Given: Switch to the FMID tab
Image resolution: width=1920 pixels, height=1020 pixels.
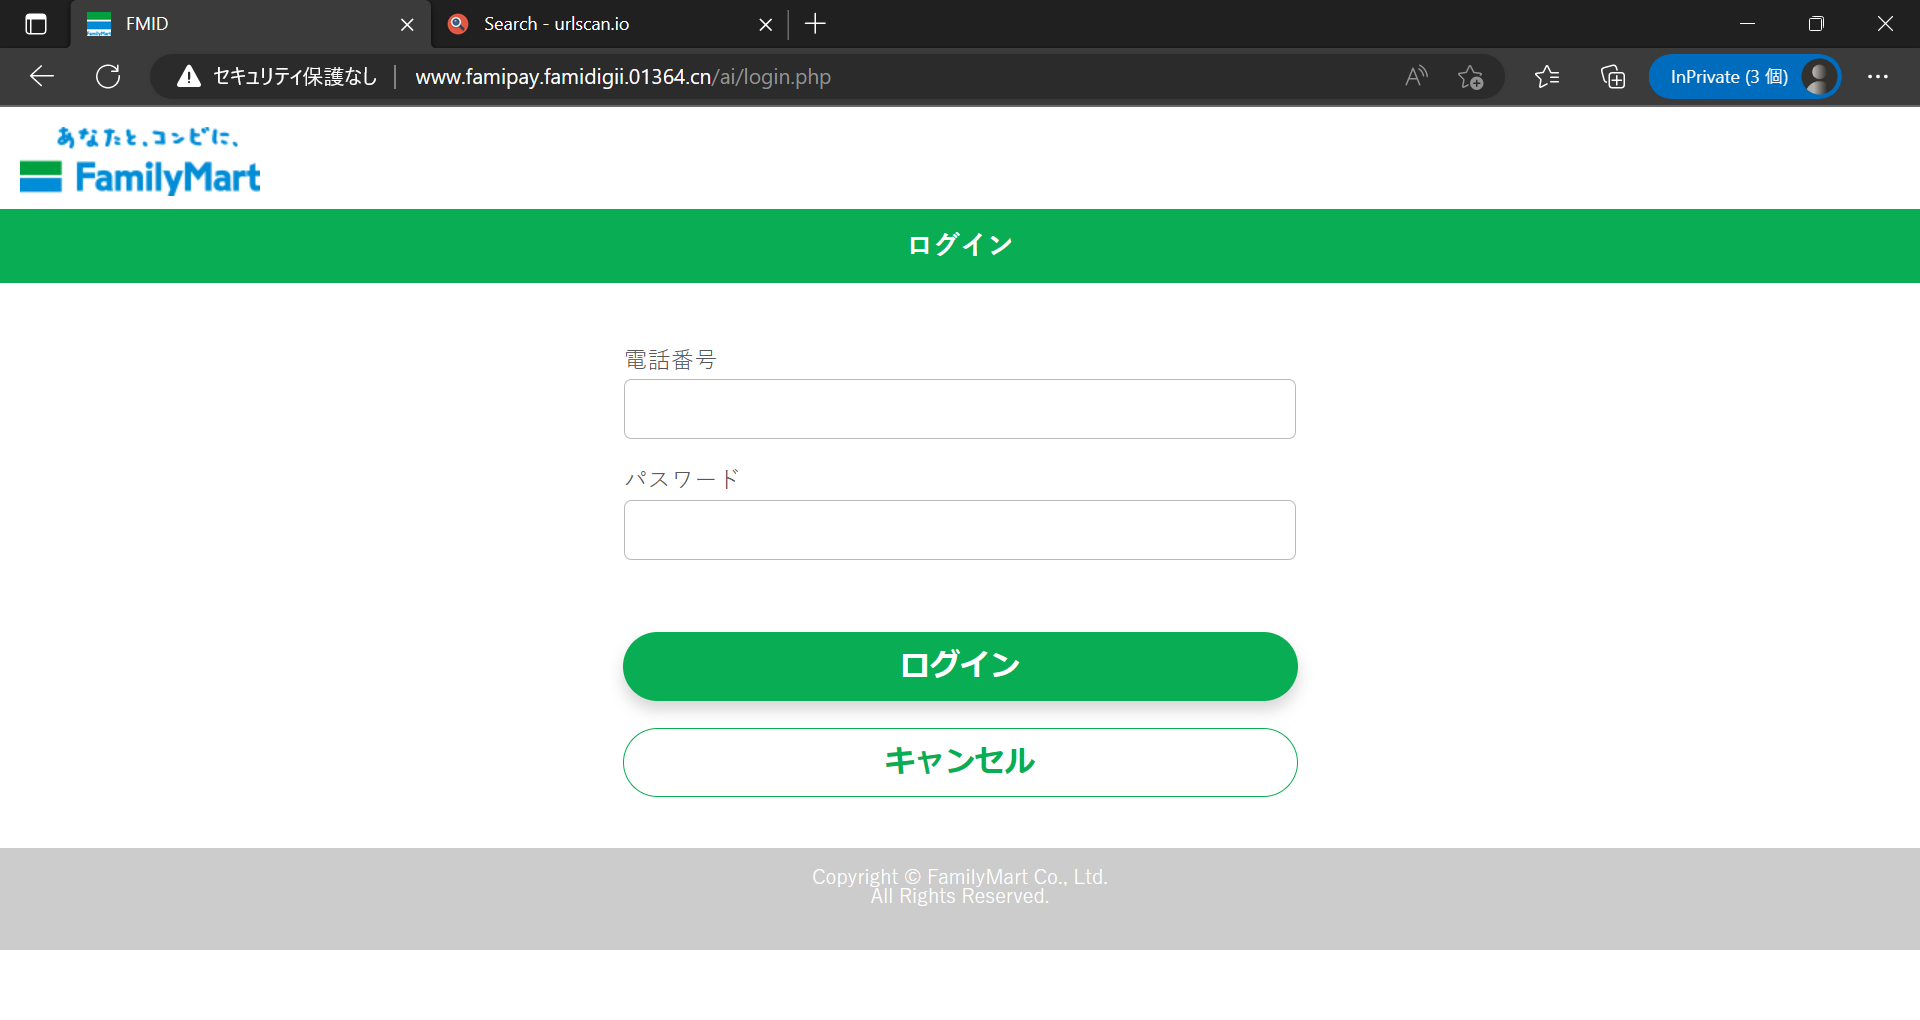Looking at the screenshot, I should pyautogui.click(x=250, y=24).
